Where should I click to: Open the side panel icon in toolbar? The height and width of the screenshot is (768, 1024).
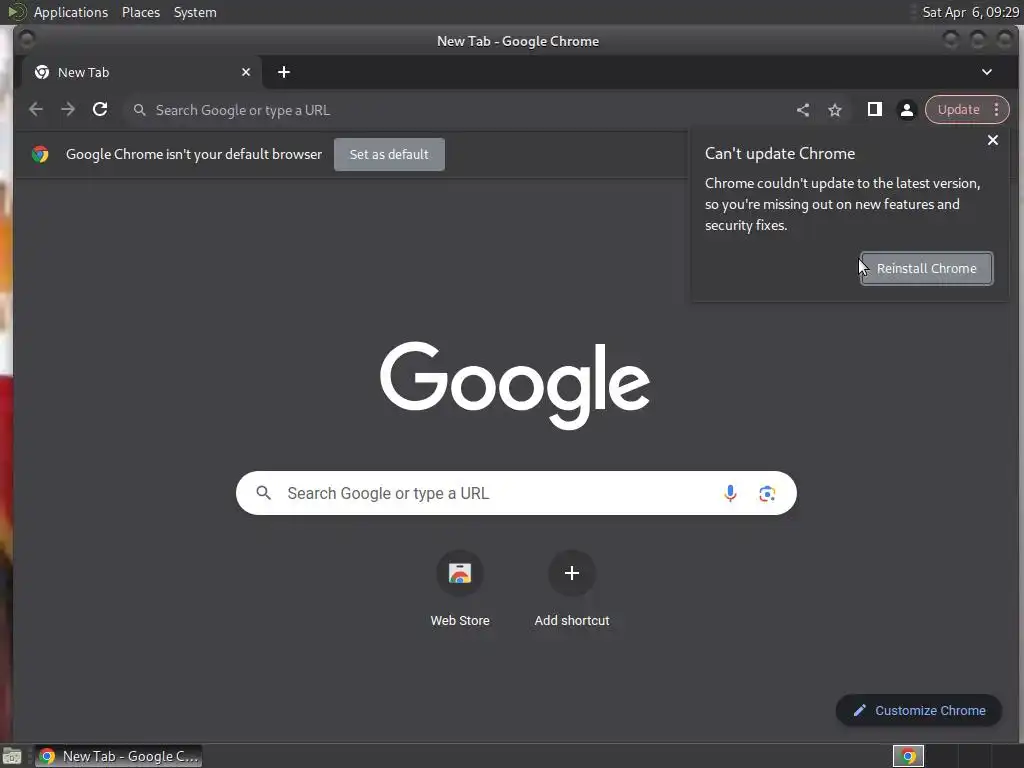[874, 110]
